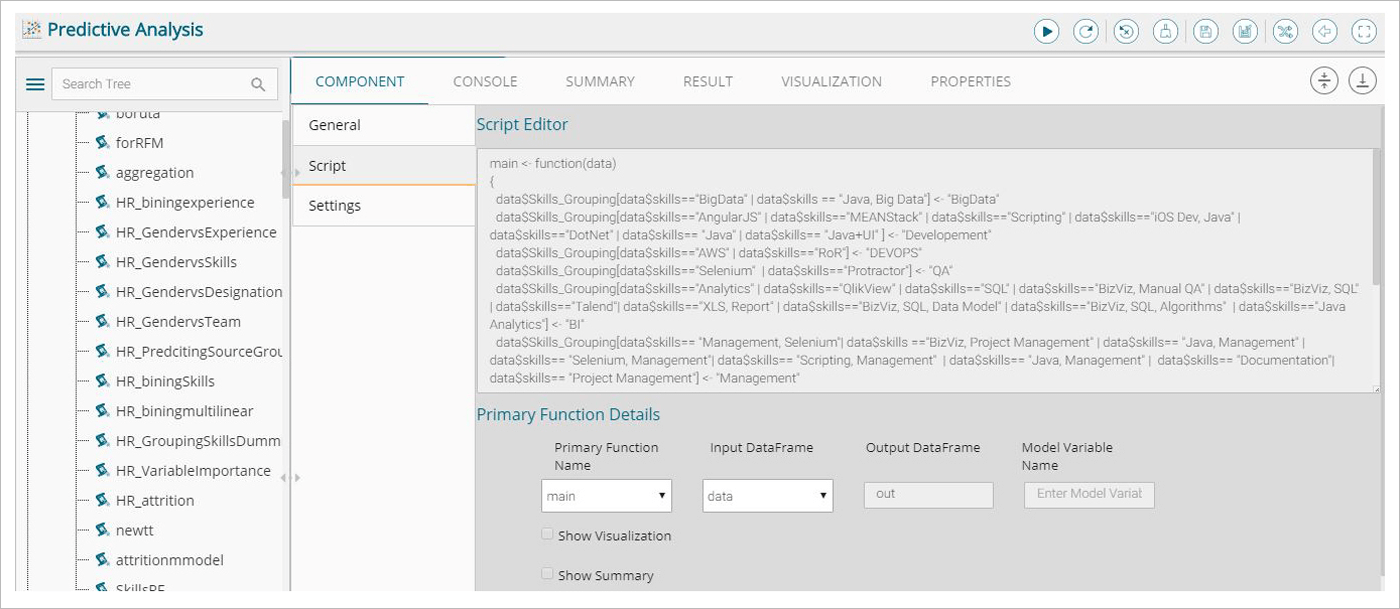1400x609 pixels.
Task: Click the Reset workflow icon
Action: pos(1125,31)
